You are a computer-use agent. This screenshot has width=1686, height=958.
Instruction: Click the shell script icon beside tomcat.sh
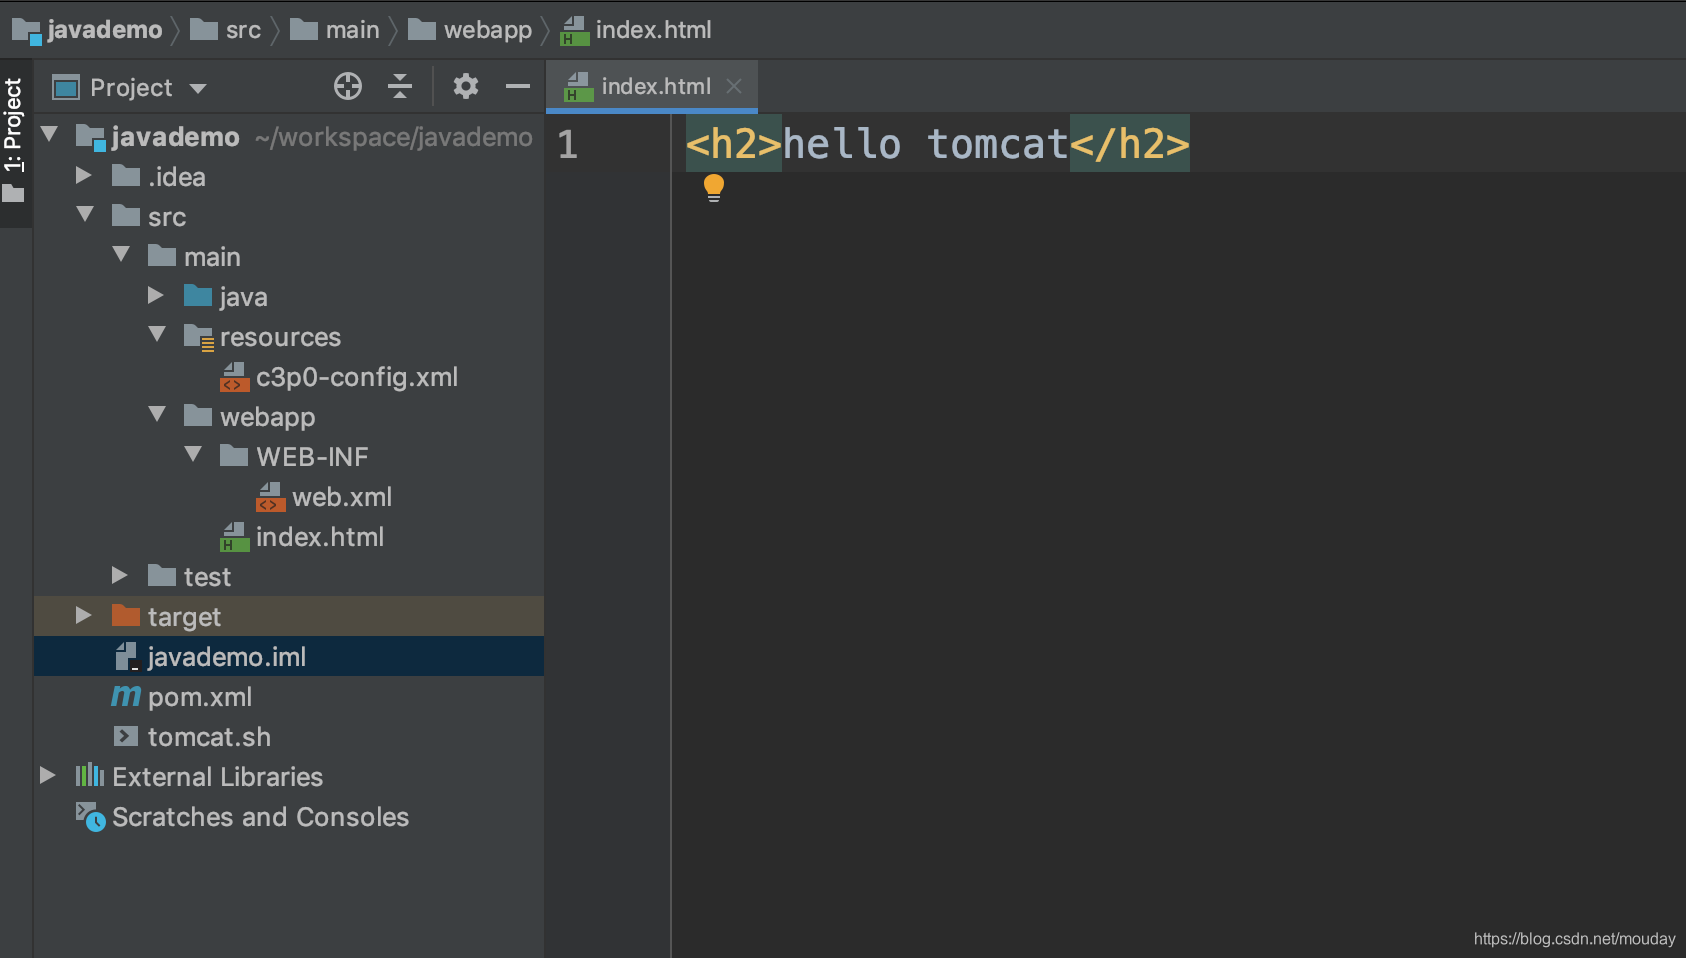tap(126, 736)
